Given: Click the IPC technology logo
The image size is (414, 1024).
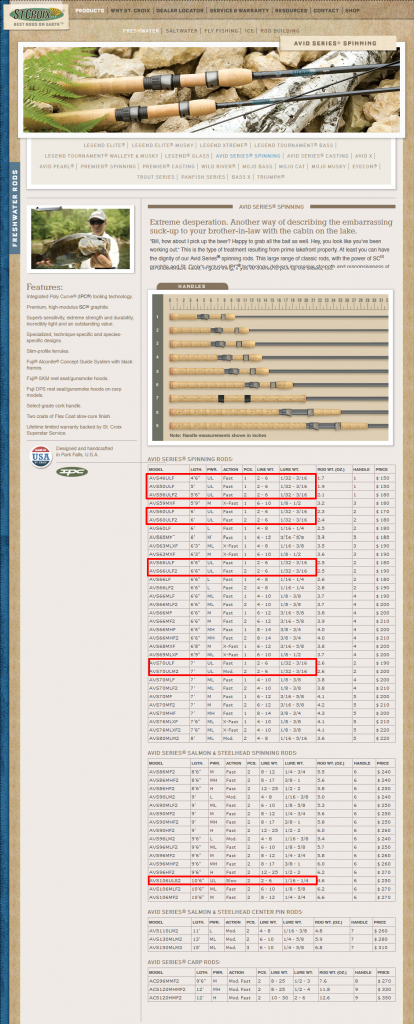Looking at the screenshot, I should click(71, 472).
